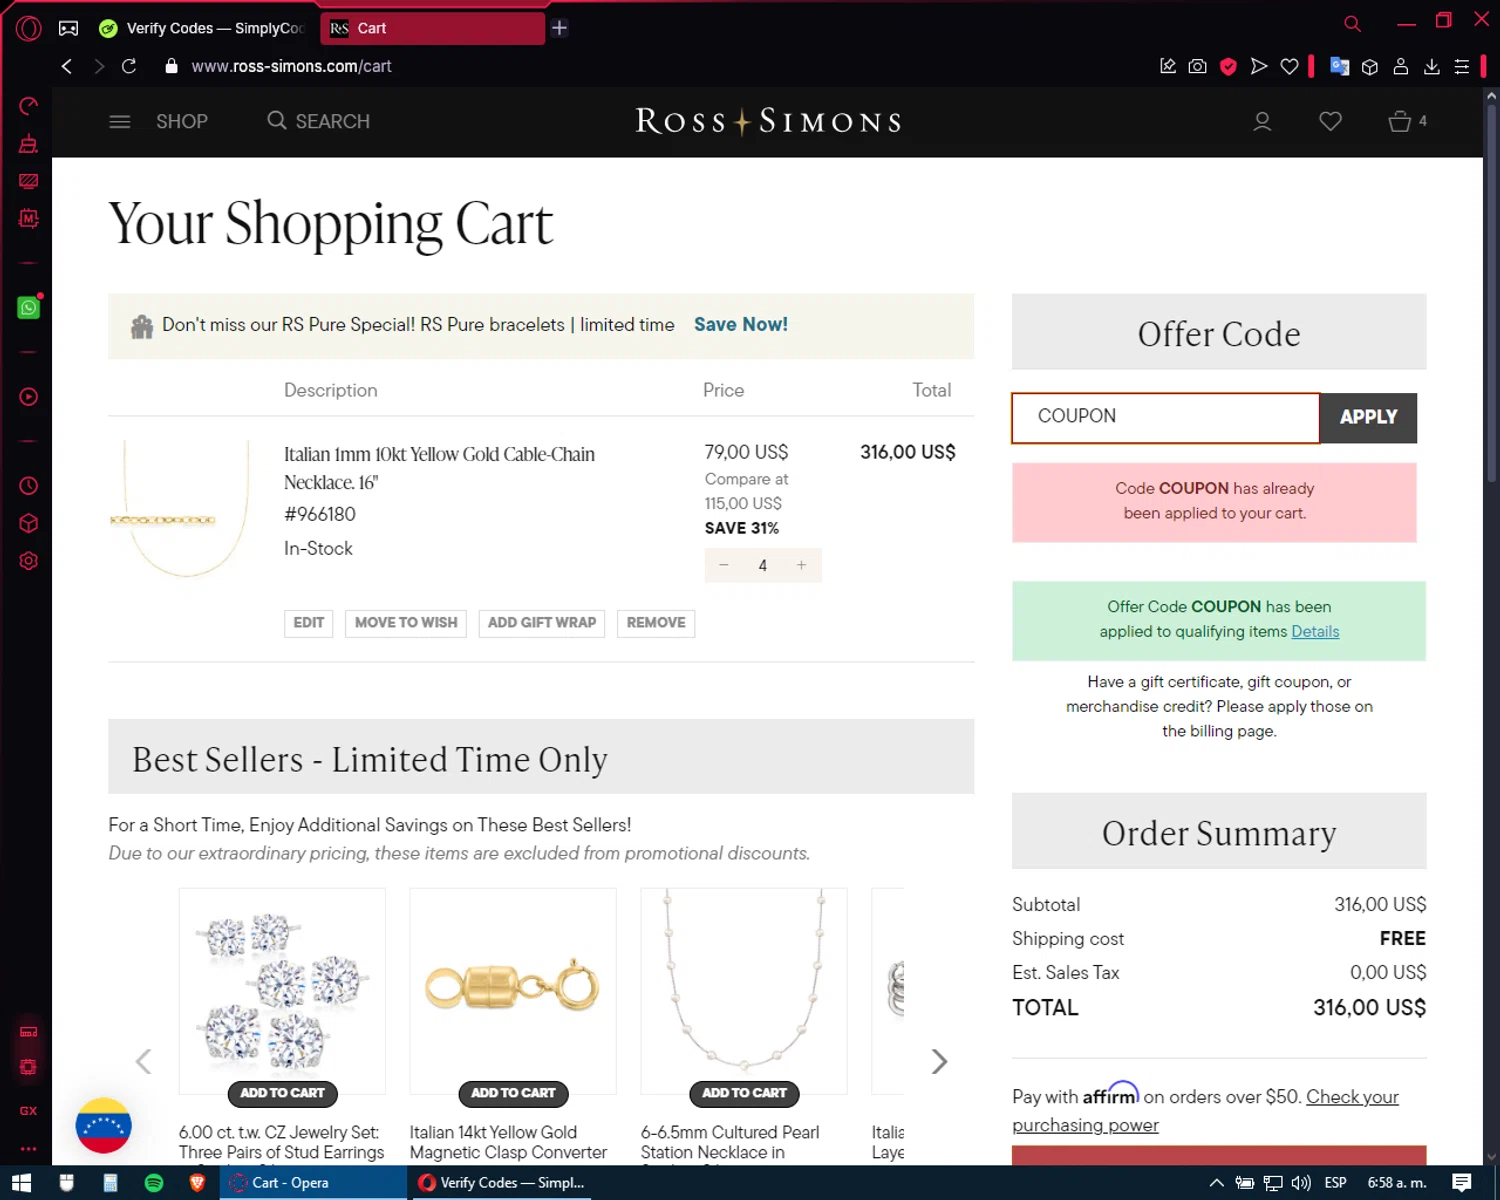Click the ESP language indicator

tap(1335, 1183)
